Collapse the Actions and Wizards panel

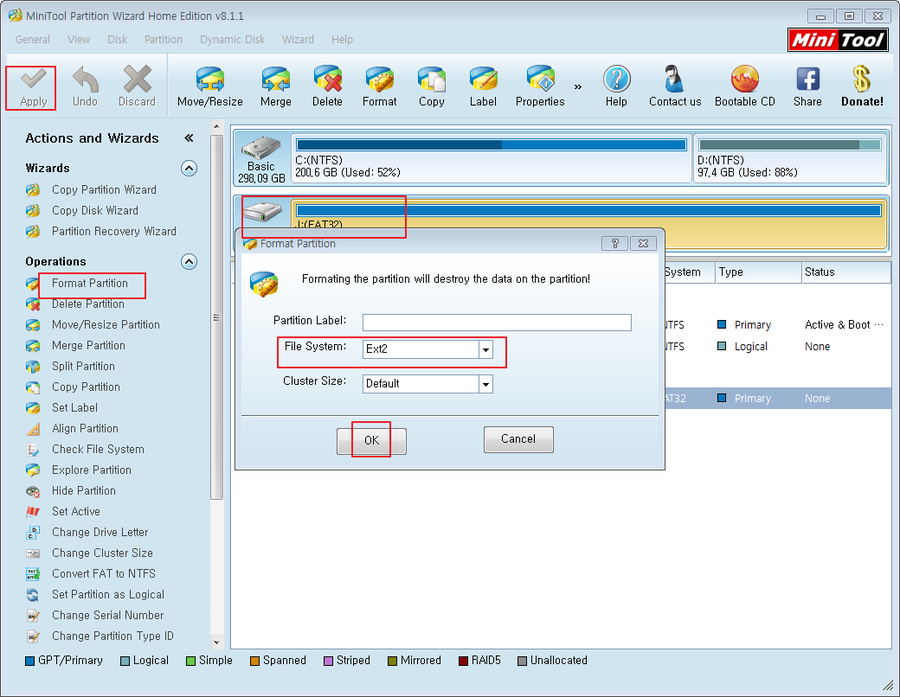(188, 138)
